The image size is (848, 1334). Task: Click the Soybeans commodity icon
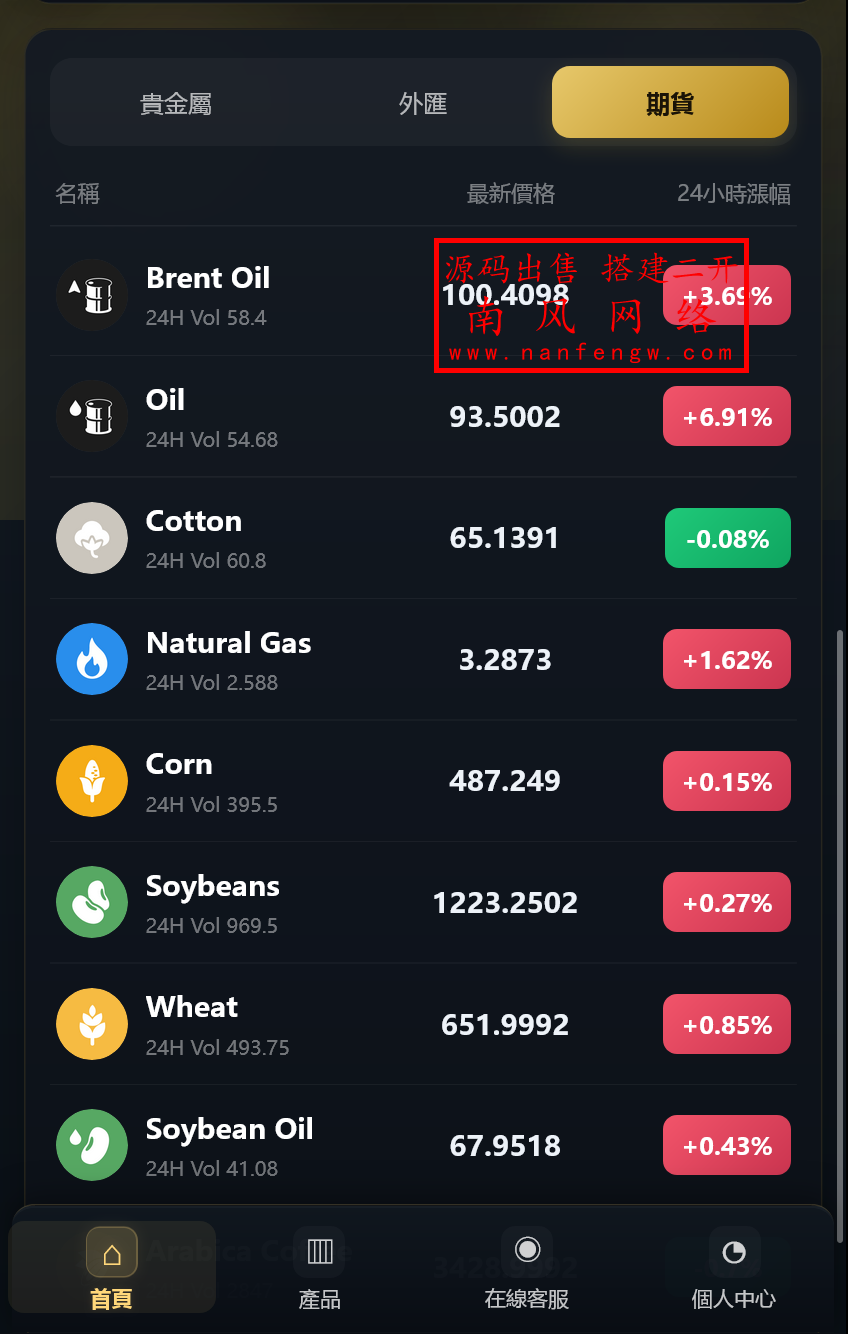pyautogui.click(x=92, y=902)
